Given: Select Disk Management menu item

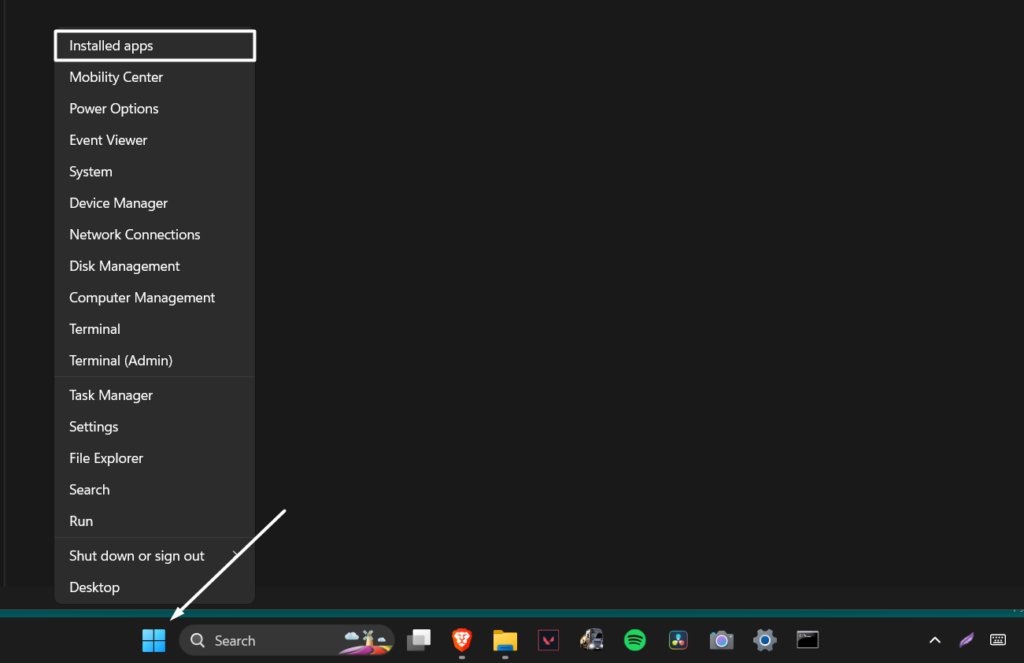Looking at the screenshot, I should click(124, 266).
